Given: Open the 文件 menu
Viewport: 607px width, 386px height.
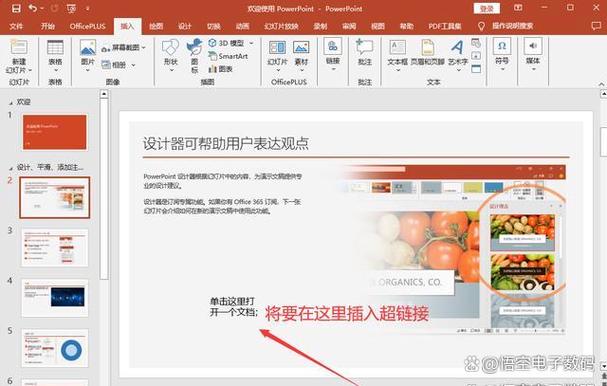Looking at the screenshot, I should pos(16,26).
